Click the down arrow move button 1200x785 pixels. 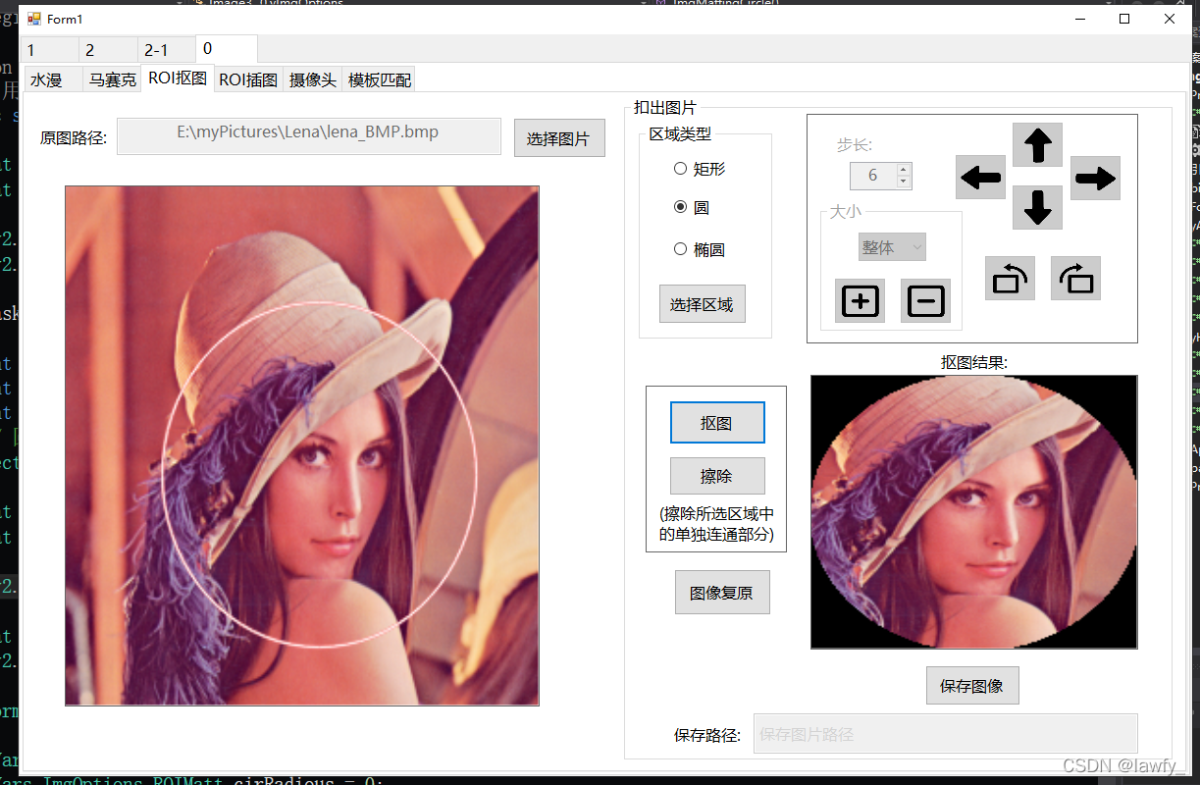(x=1037, y=208)
